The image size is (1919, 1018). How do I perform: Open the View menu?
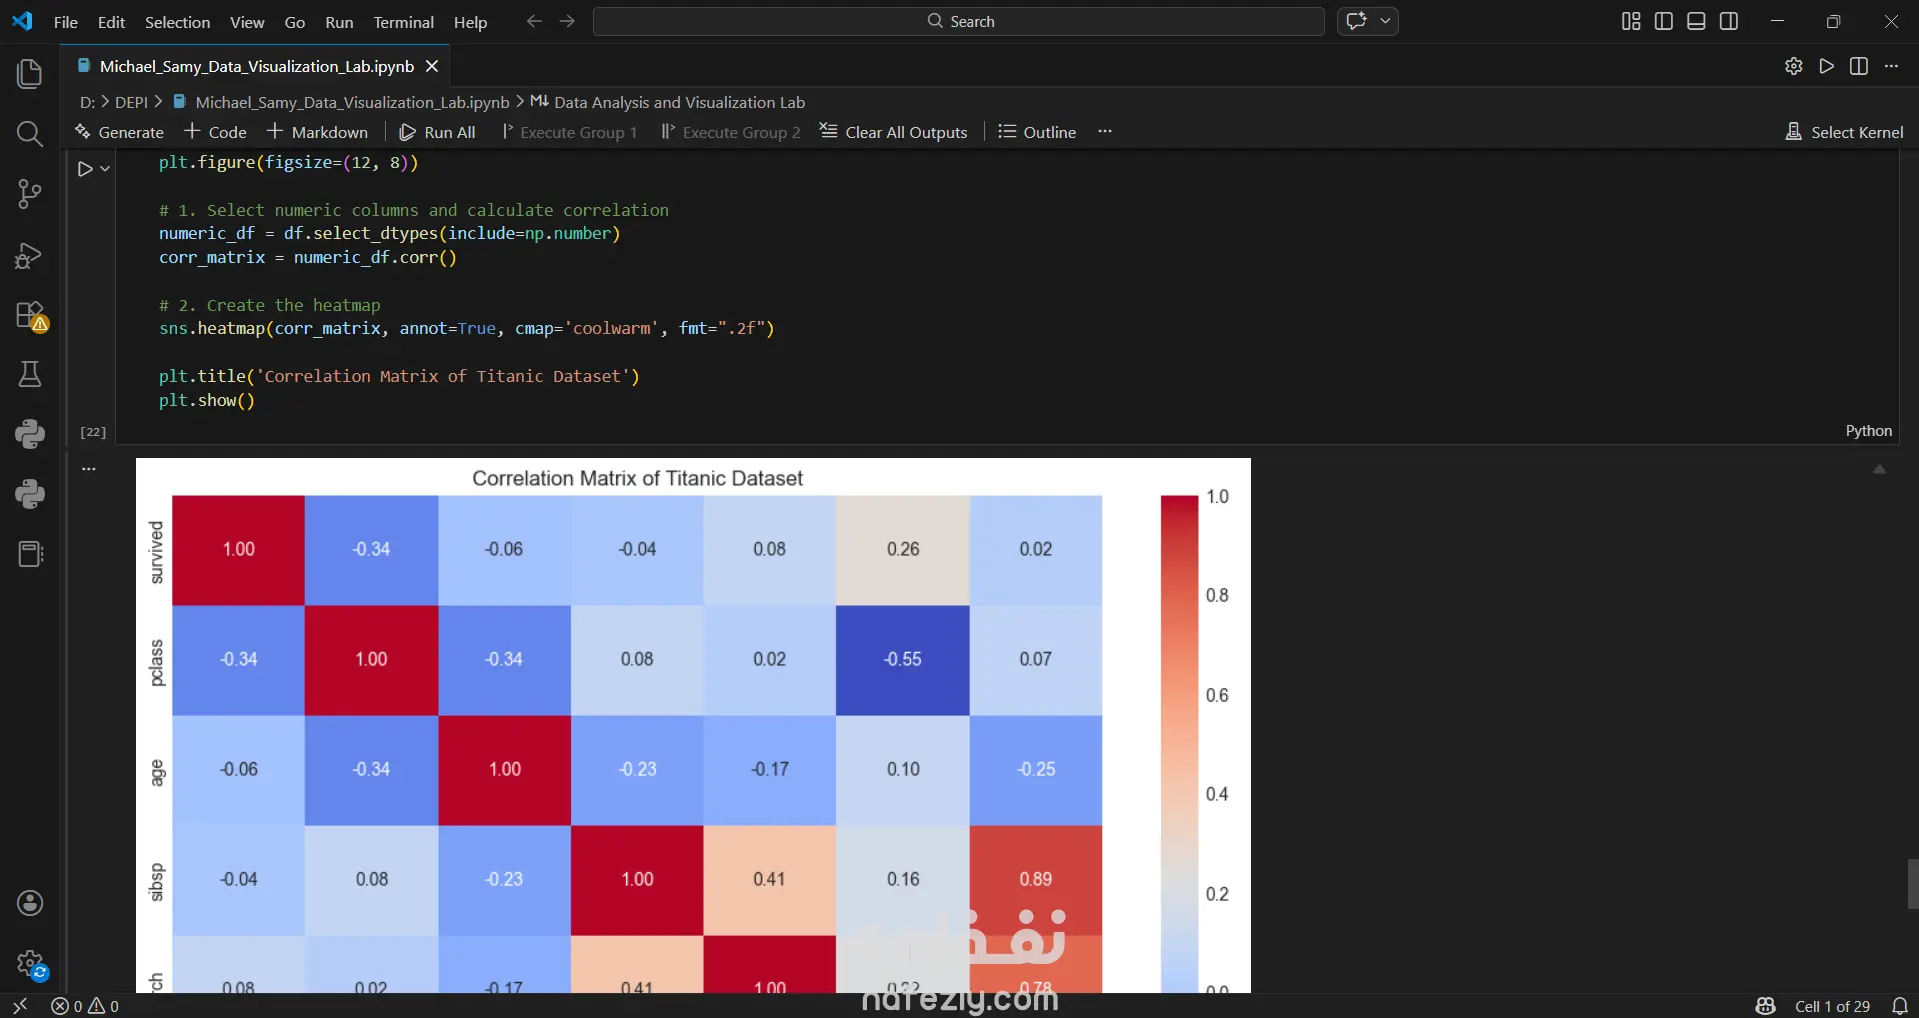pos(247,22)
